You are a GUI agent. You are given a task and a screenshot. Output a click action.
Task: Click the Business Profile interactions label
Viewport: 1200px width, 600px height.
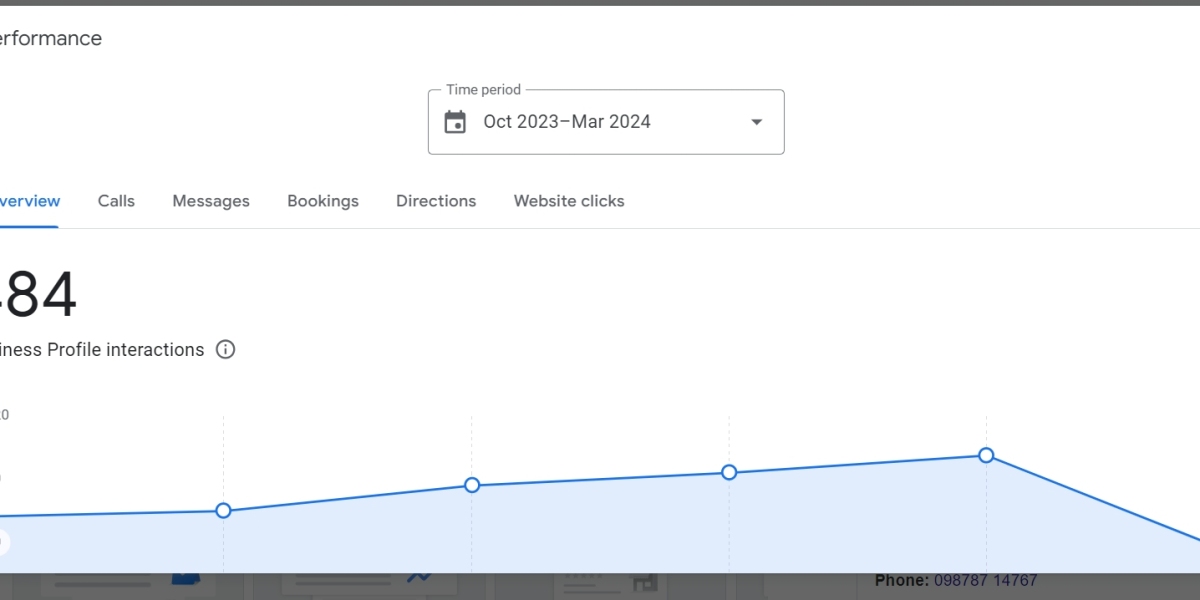[102, 349]
